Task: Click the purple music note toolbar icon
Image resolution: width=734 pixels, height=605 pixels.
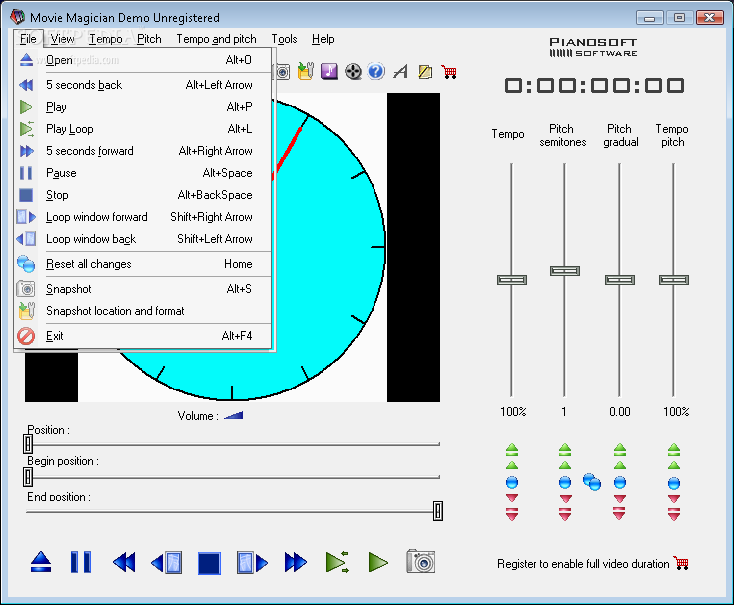Action: [x=329, y=71]
